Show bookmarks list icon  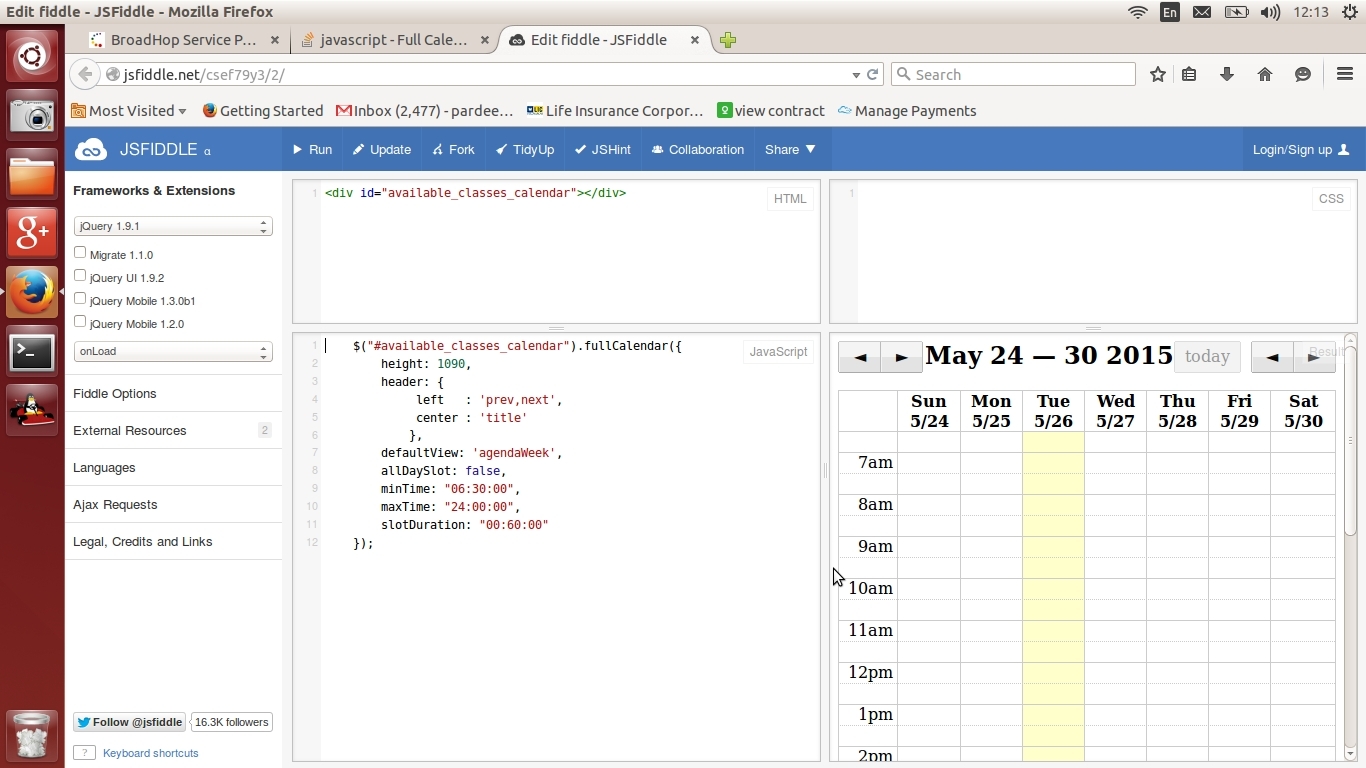(x=1190, y=74)
